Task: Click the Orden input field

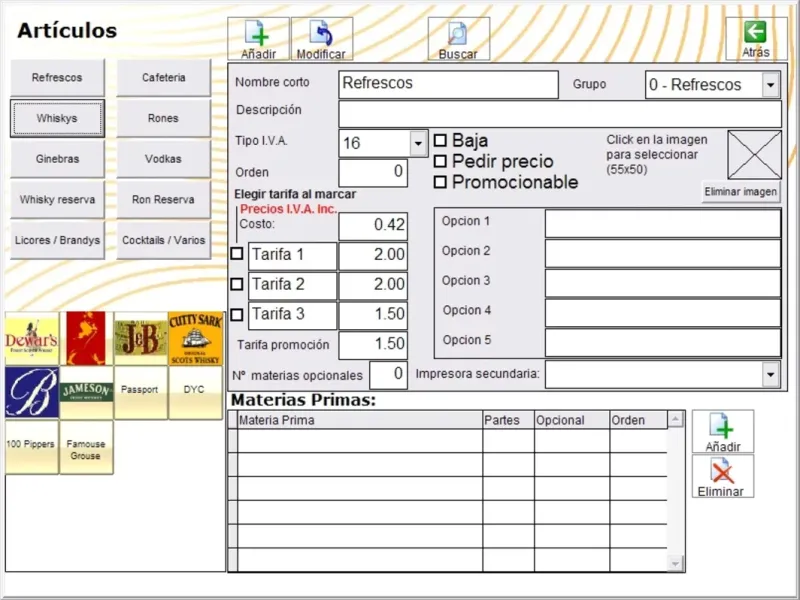Action: tap(373, 172)
